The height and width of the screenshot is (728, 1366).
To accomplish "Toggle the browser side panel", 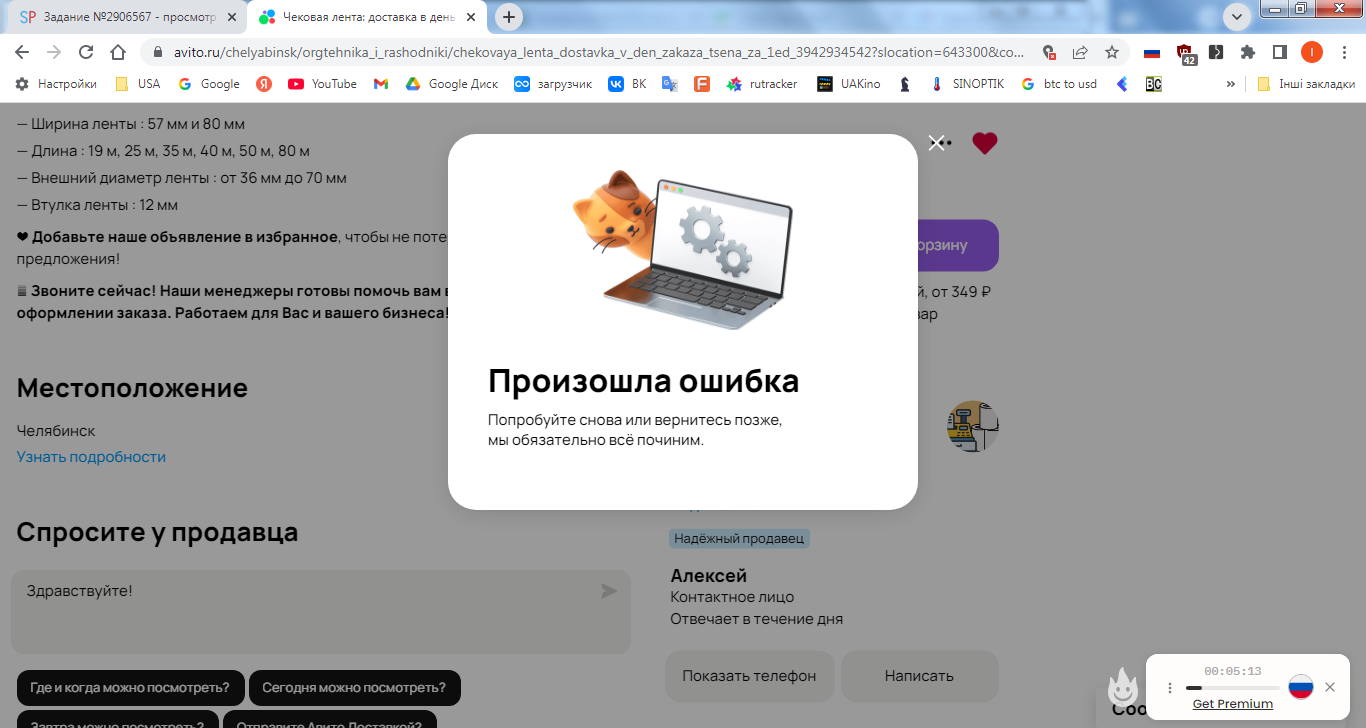I will (x=1279, y=52).
